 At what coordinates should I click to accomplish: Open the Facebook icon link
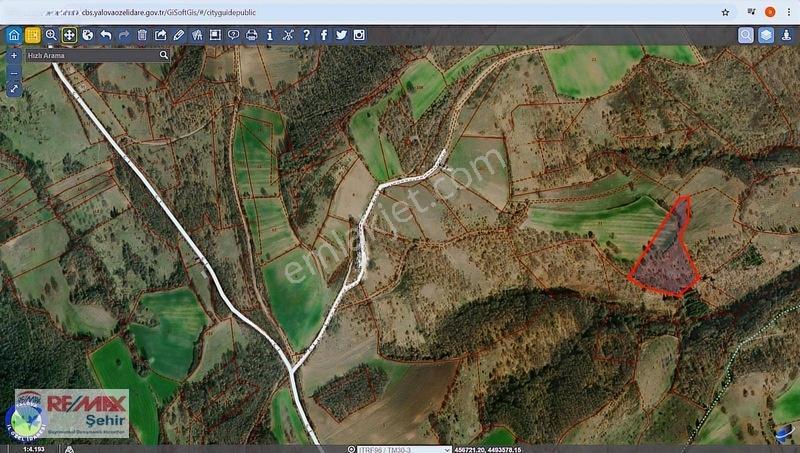[x=324, y=35]
